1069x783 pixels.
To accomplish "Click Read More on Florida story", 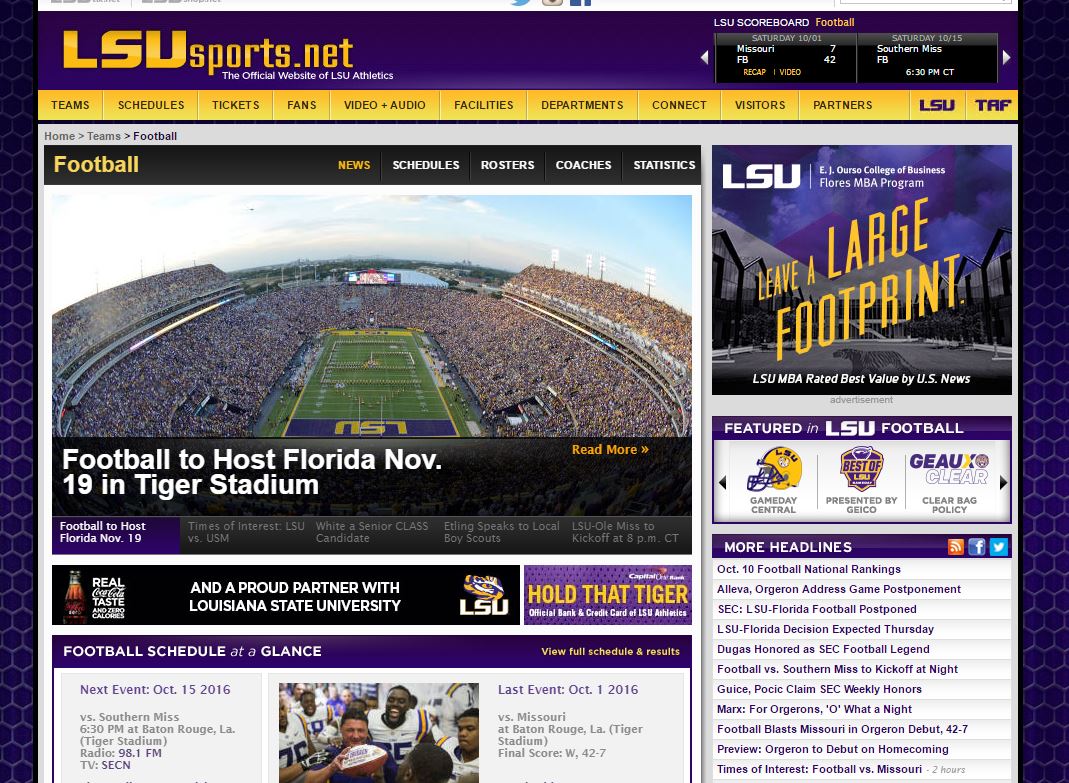I will click(610, 449).
